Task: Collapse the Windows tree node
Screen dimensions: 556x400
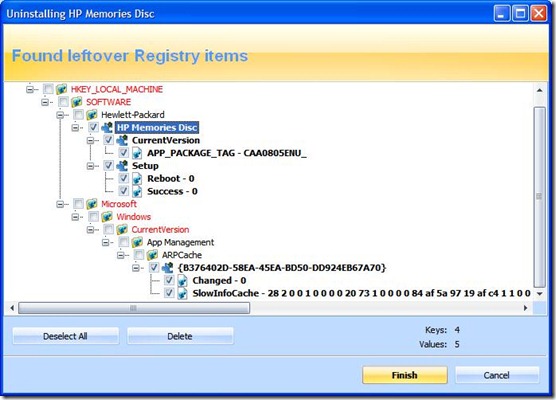Action: pos(75,217)
